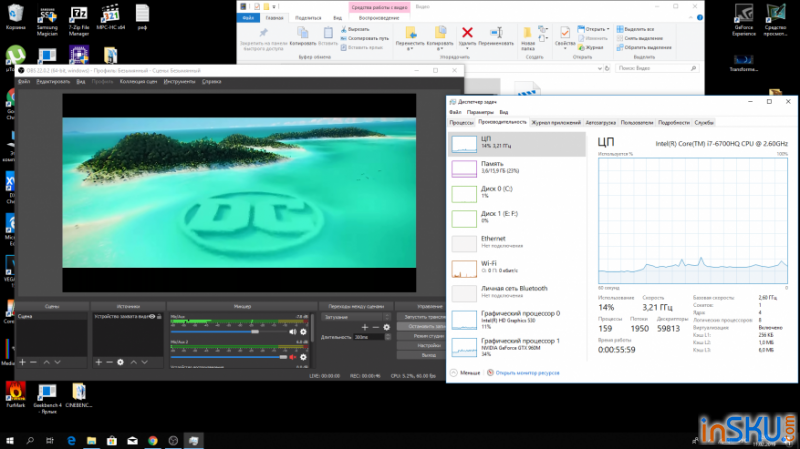
Task: Open Resource Monitor link in Task Manager
Action: pyautogui.click(x=528, y=373)
